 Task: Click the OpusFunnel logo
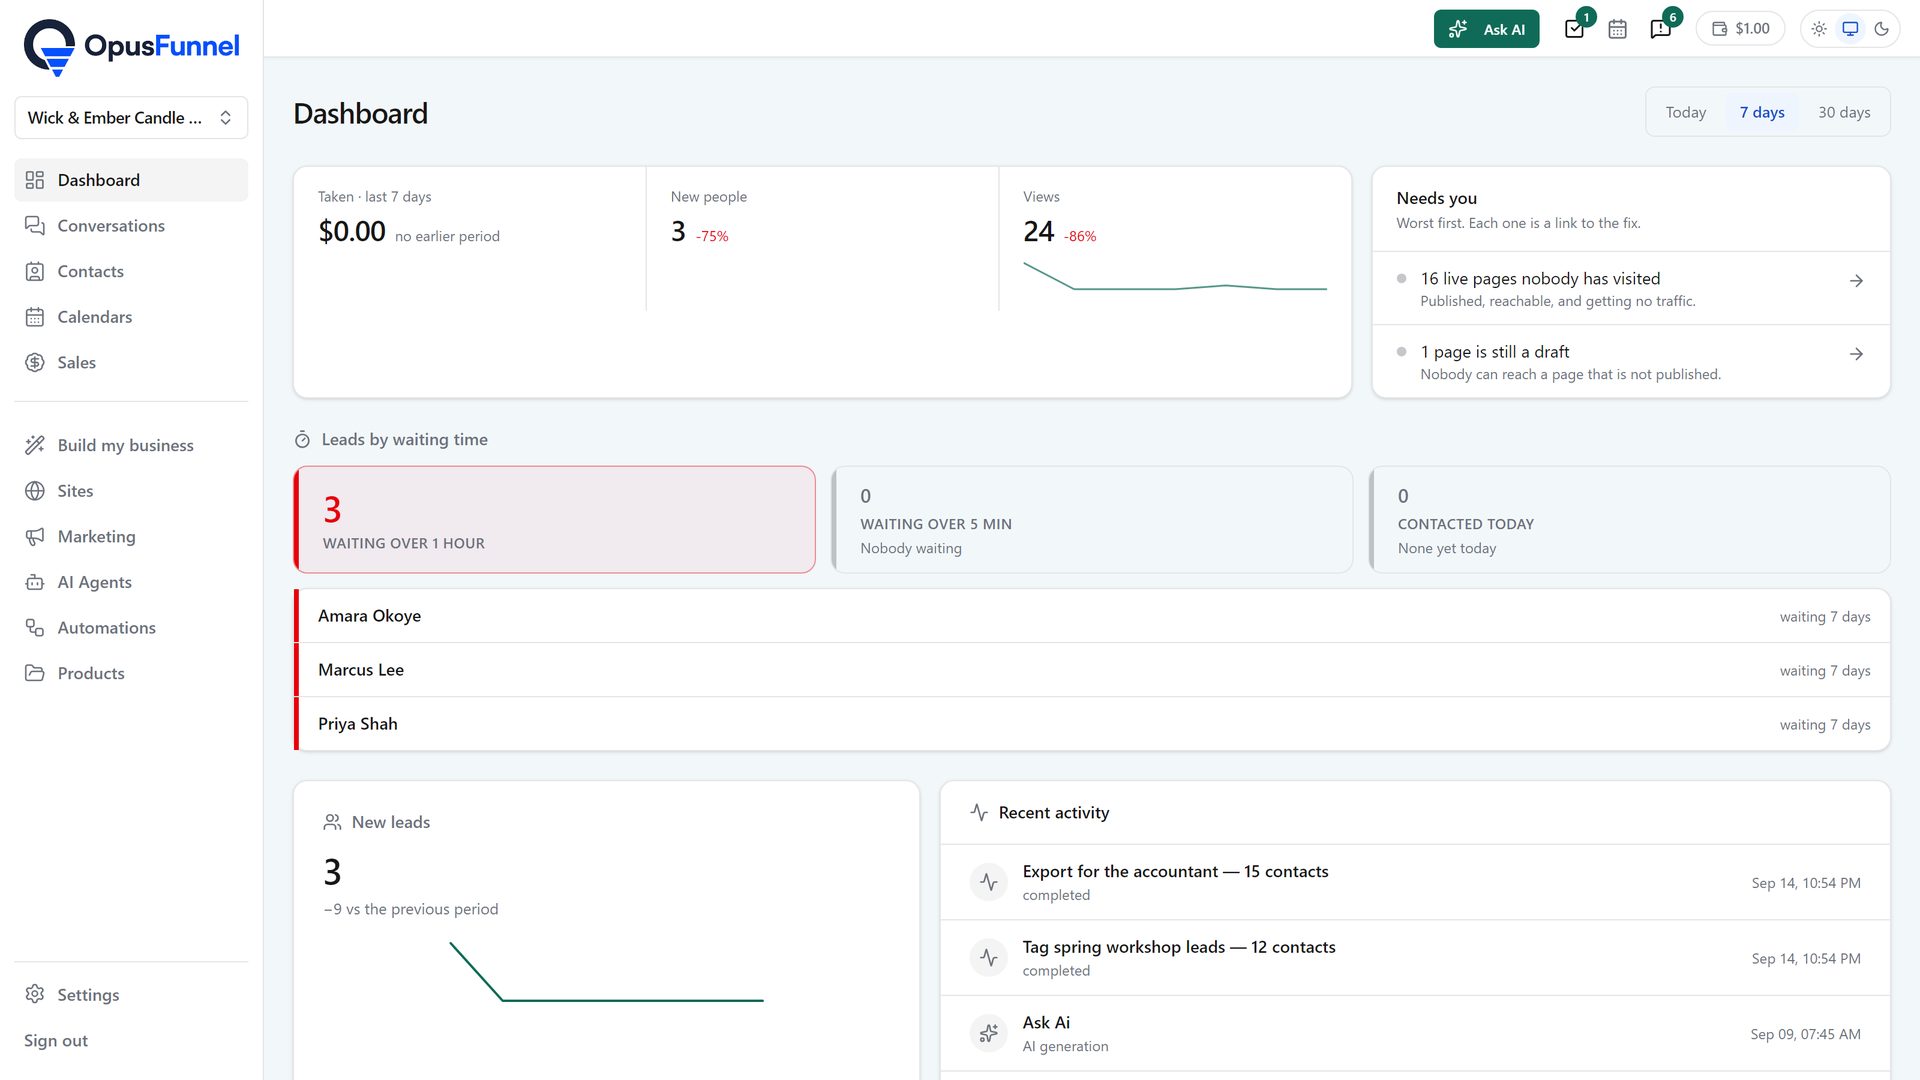(x=131, y=46)
